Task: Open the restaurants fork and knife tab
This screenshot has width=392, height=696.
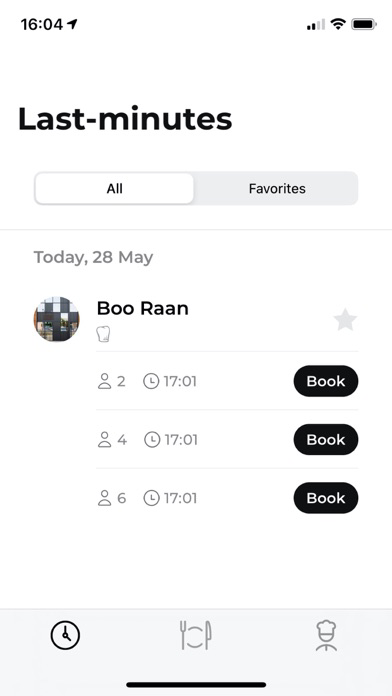Action: pos(196,636)
